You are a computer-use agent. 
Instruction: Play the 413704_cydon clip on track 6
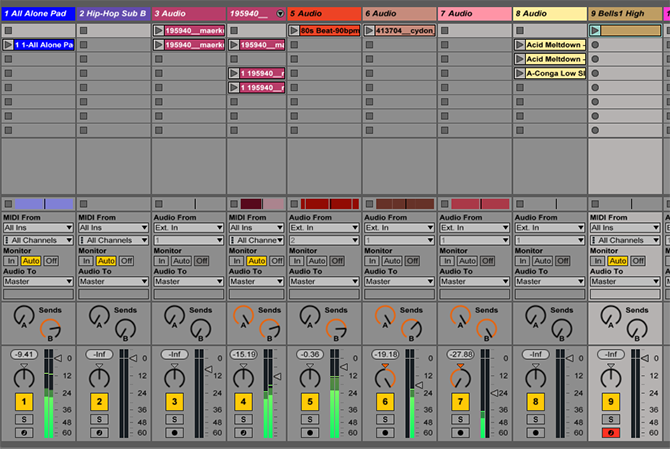click(369, 31)
